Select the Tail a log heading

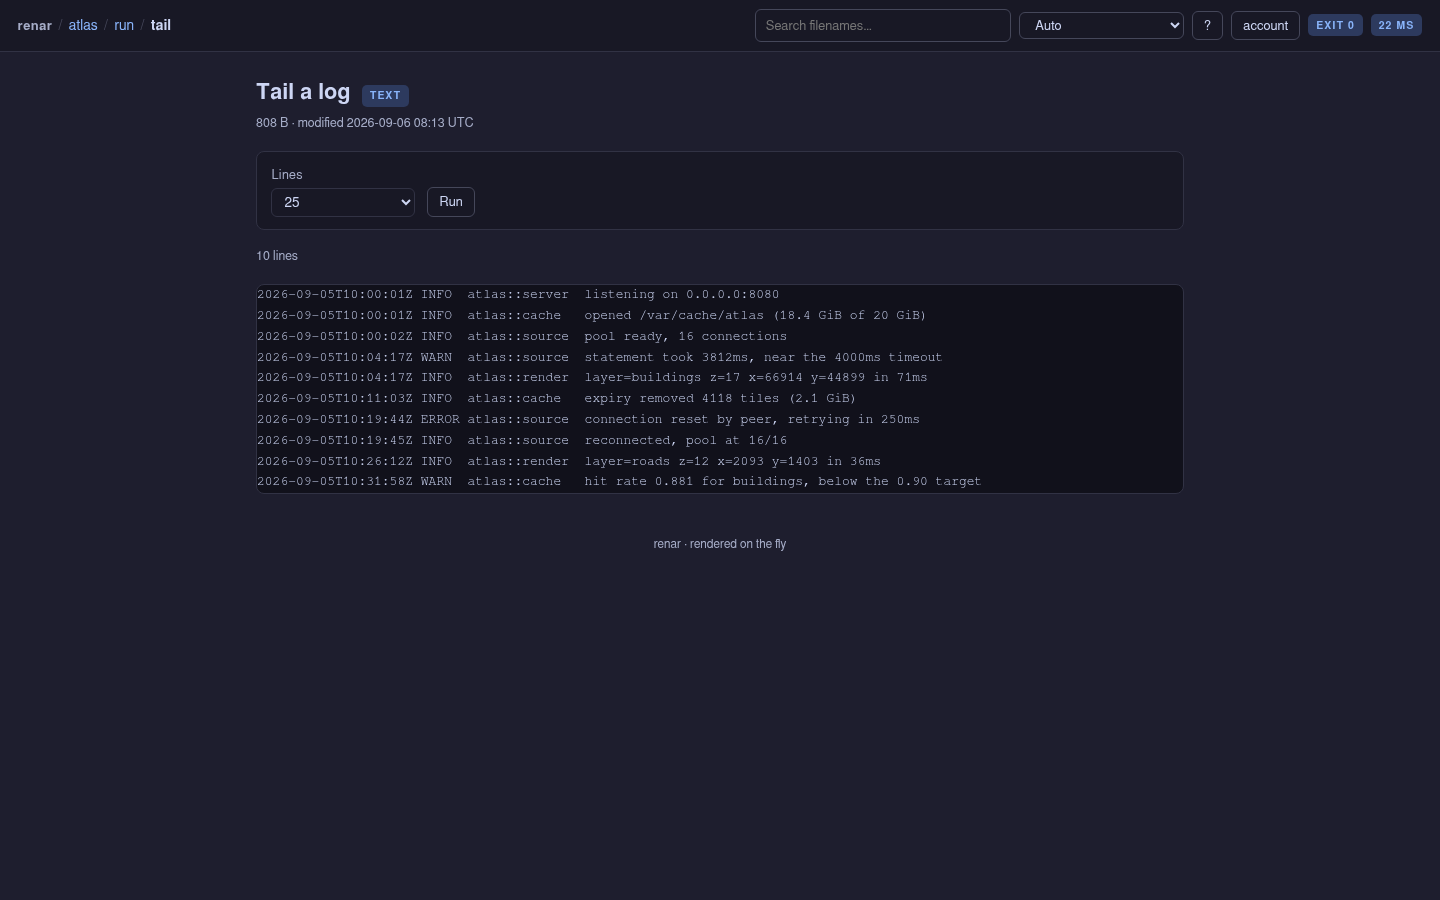coord(303,92)
